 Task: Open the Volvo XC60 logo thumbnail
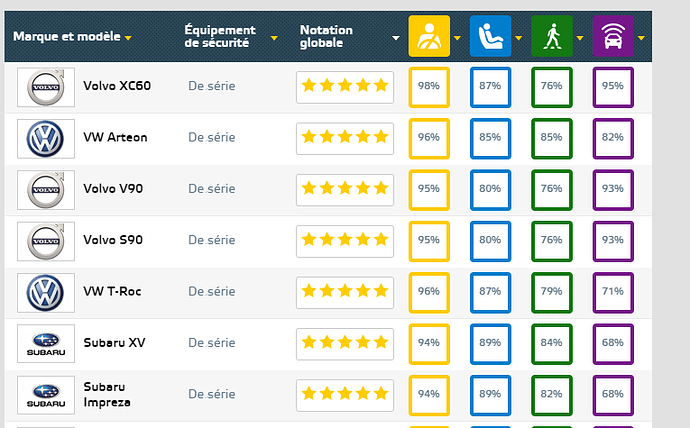click(46, 87)
